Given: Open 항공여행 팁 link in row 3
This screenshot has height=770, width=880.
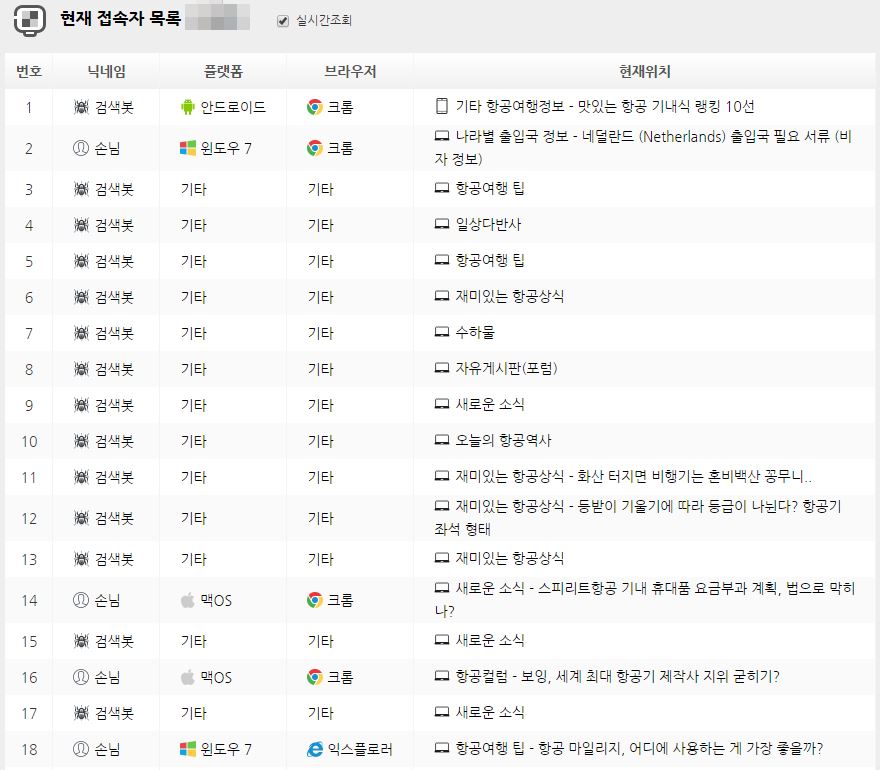Looking at the screenshot, I should tap(489, 188).
